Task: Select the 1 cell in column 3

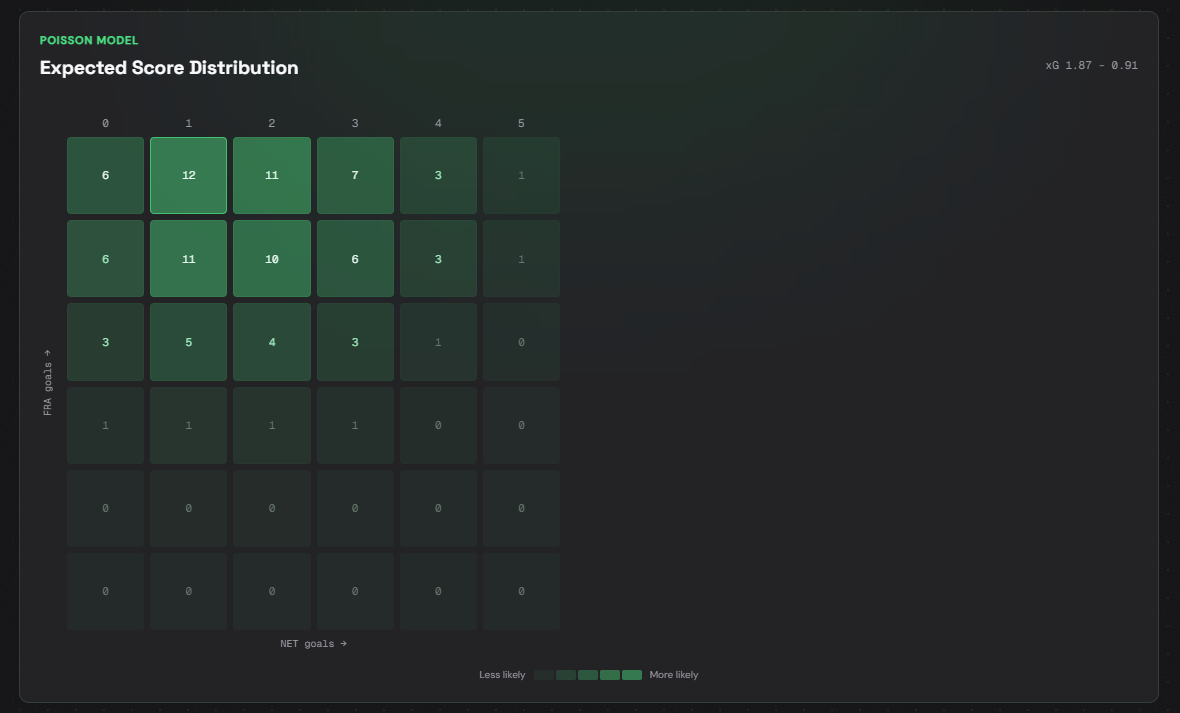Action: pyautogui.click(x=355, y=425)
